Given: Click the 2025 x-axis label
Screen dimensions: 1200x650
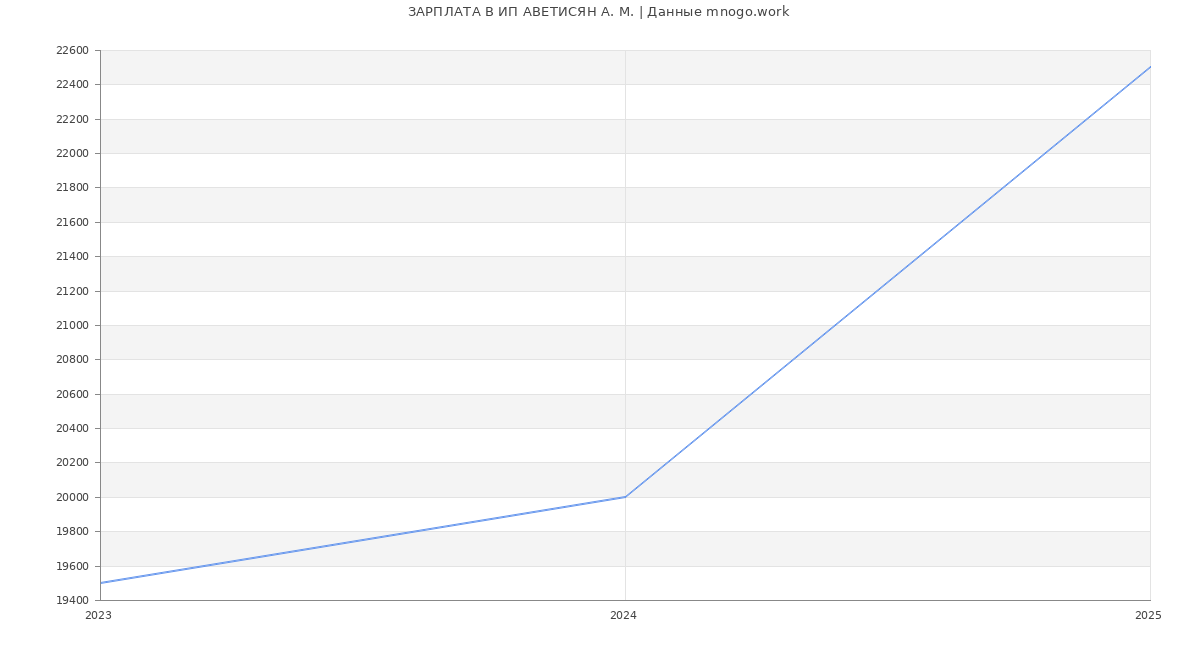Looking at the screenshot, I should pos(1148,616).
